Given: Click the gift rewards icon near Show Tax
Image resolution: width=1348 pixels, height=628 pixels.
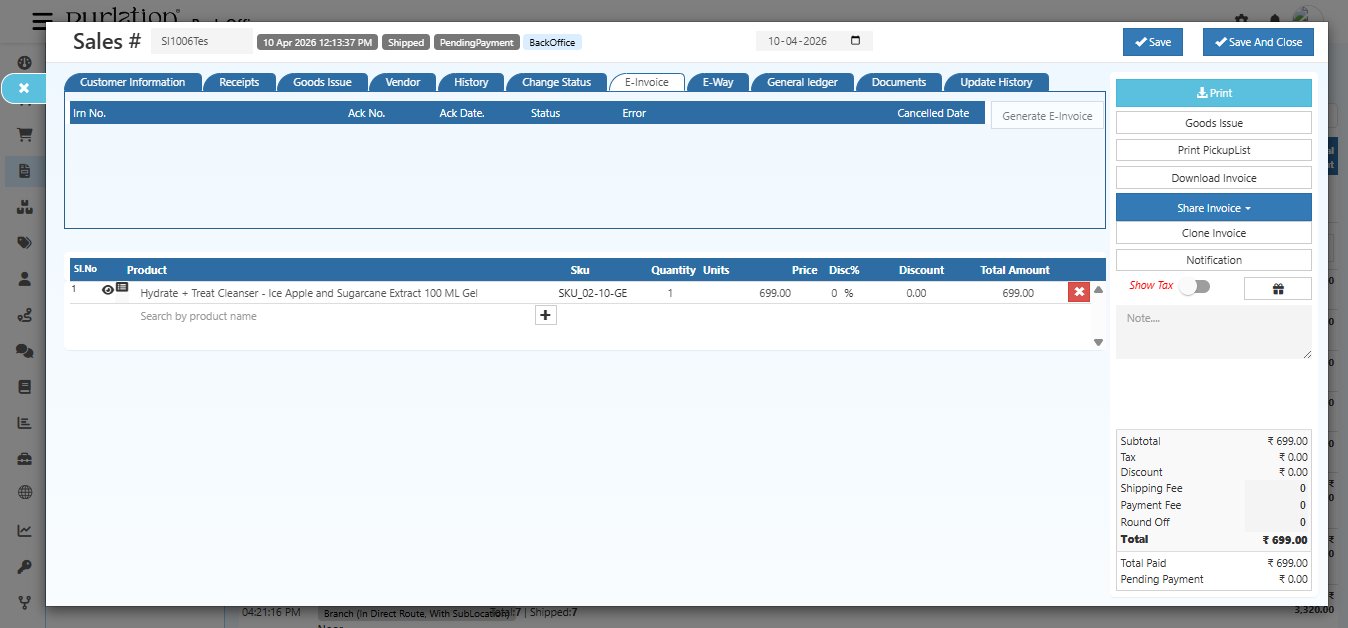Looking at the screenshot, I should click(x=1277, y=287).
